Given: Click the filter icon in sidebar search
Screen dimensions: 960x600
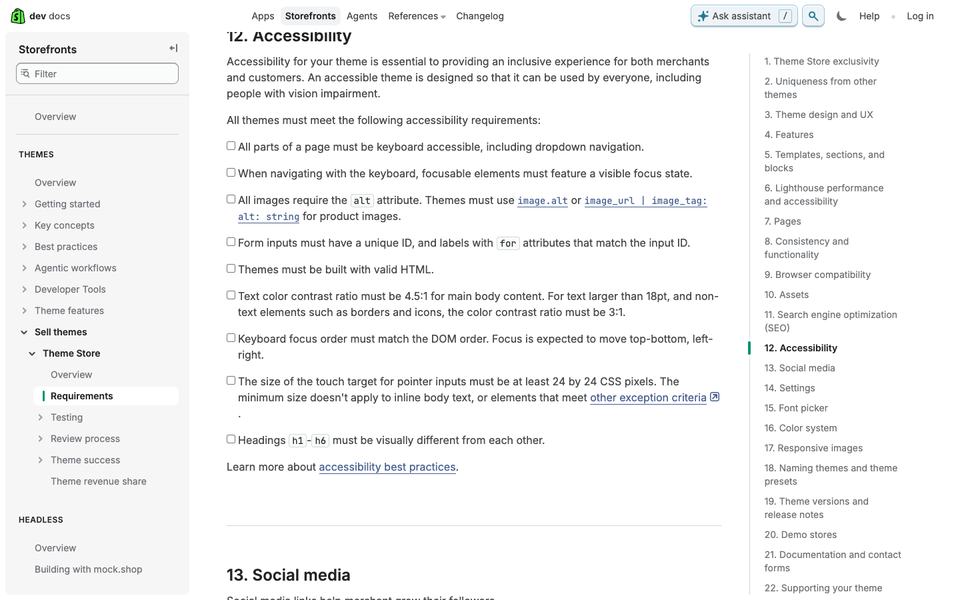Looking at the screenshot, I should tap(25, 73).
